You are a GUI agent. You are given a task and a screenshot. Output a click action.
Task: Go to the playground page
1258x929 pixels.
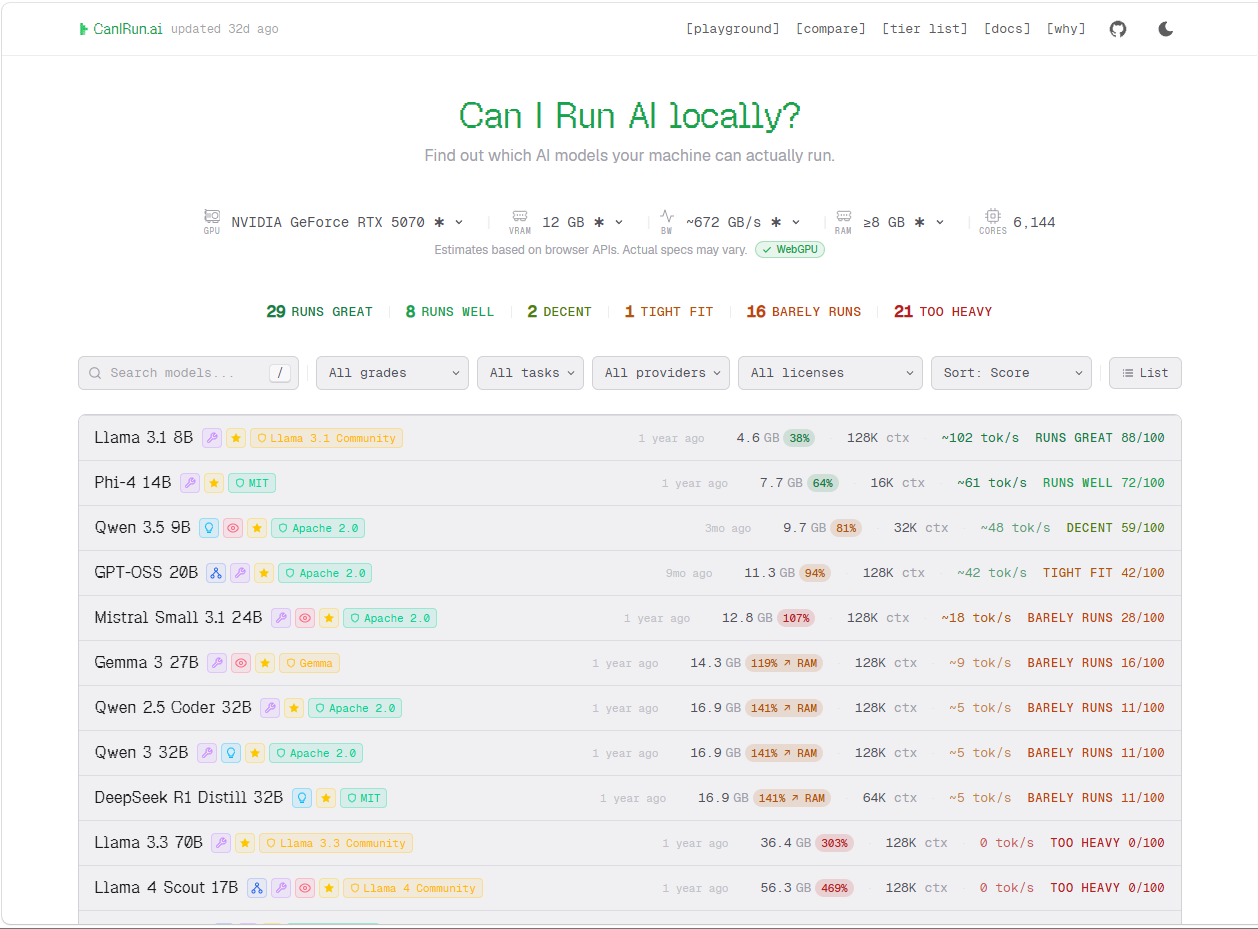click(733, 29)
